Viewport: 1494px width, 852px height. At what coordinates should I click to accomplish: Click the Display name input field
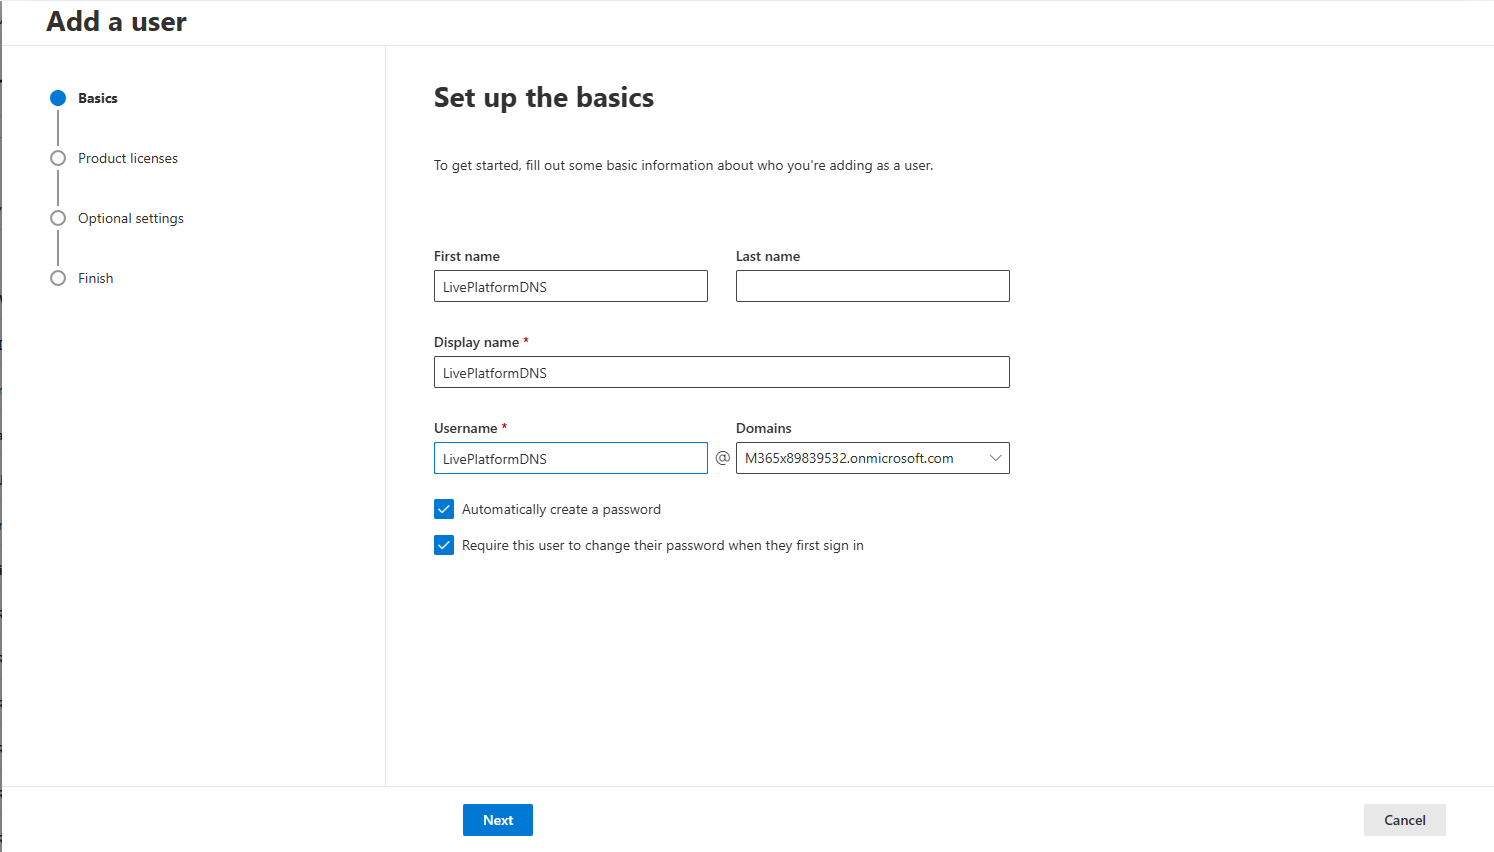pos(721,372)
